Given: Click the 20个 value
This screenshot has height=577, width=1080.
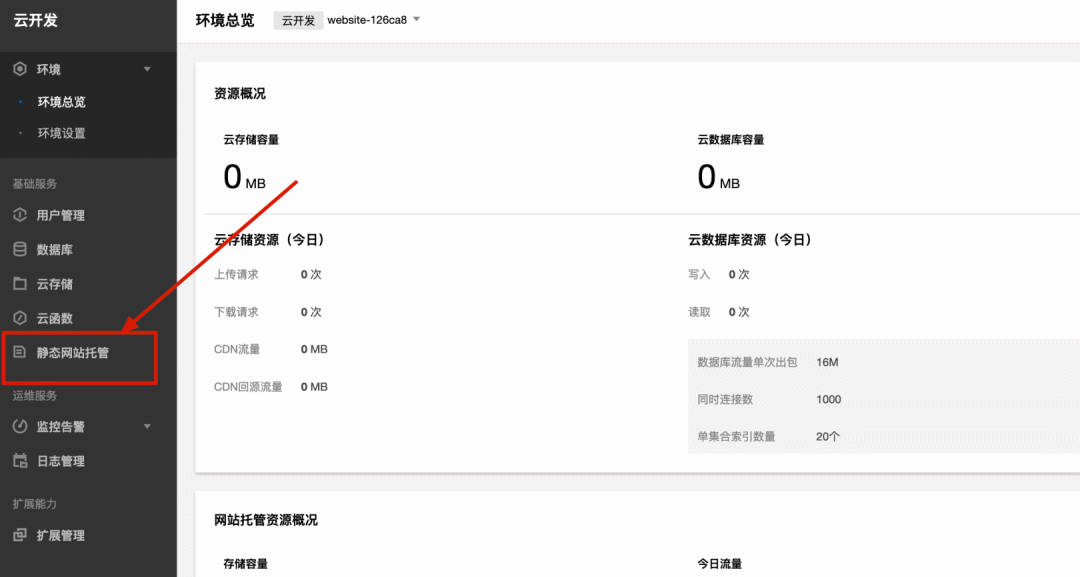Looking at the screenshot, I should click(827, 437).
